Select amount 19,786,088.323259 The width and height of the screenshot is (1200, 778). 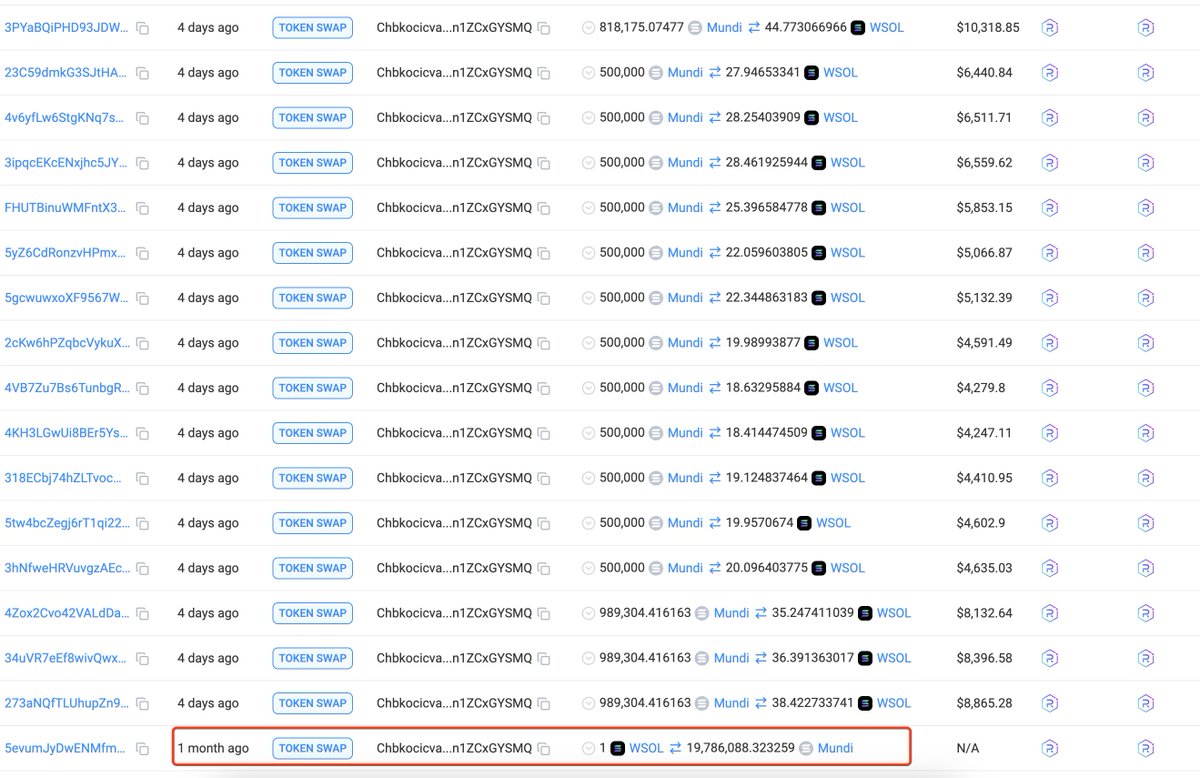point(740,748)
